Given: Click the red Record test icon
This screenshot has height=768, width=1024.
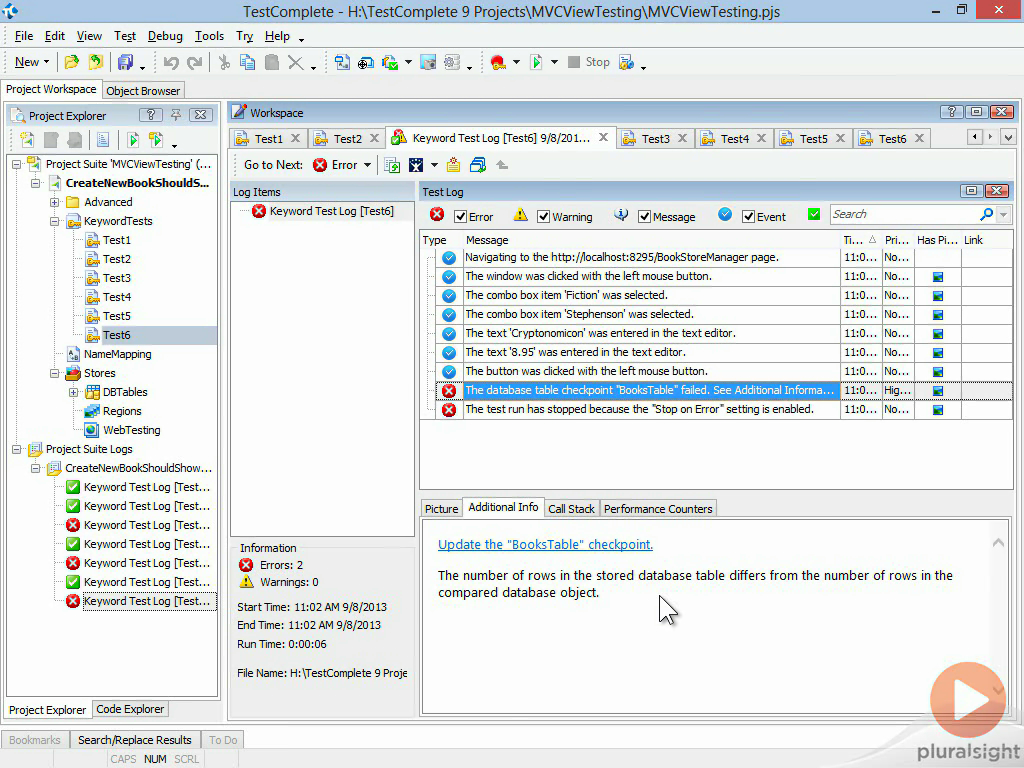Looking at the screenshot, I should click(x=498, y=63).
